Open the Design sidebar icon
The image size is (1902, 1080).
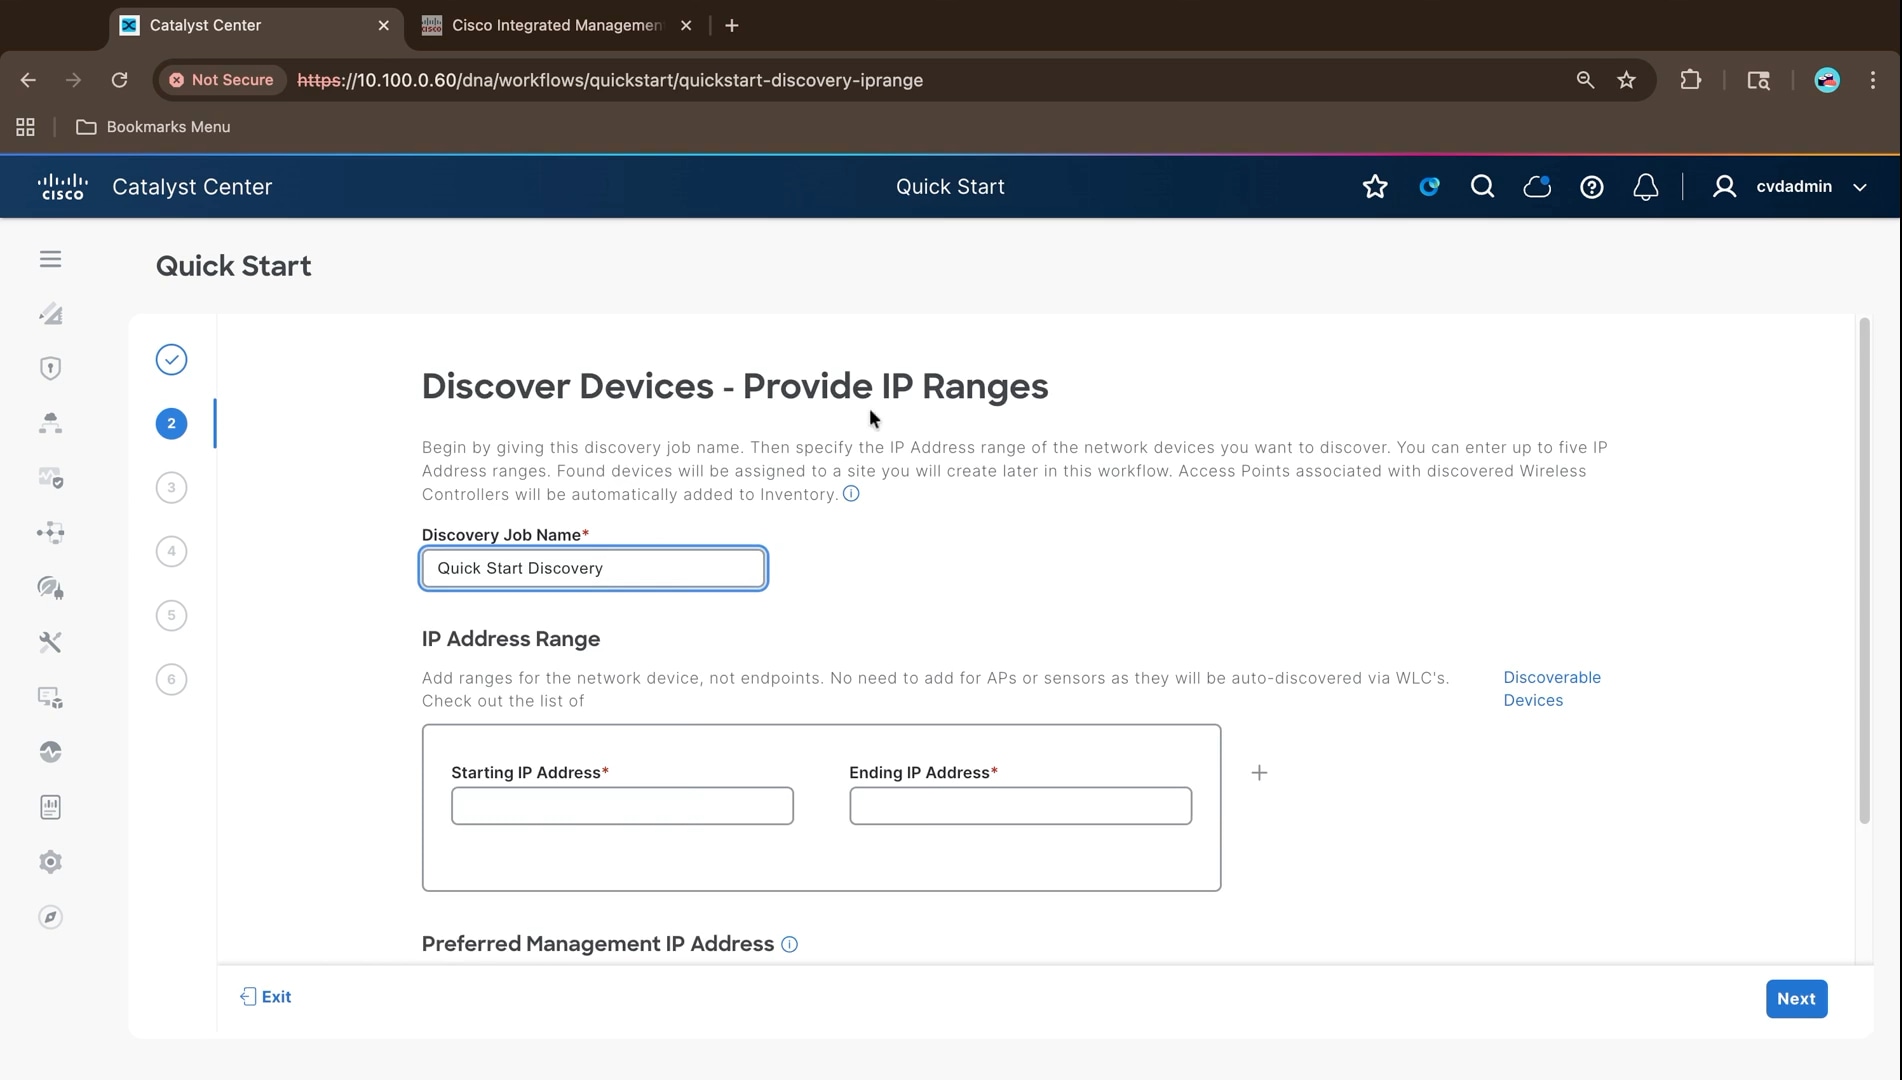coord(50,314)
